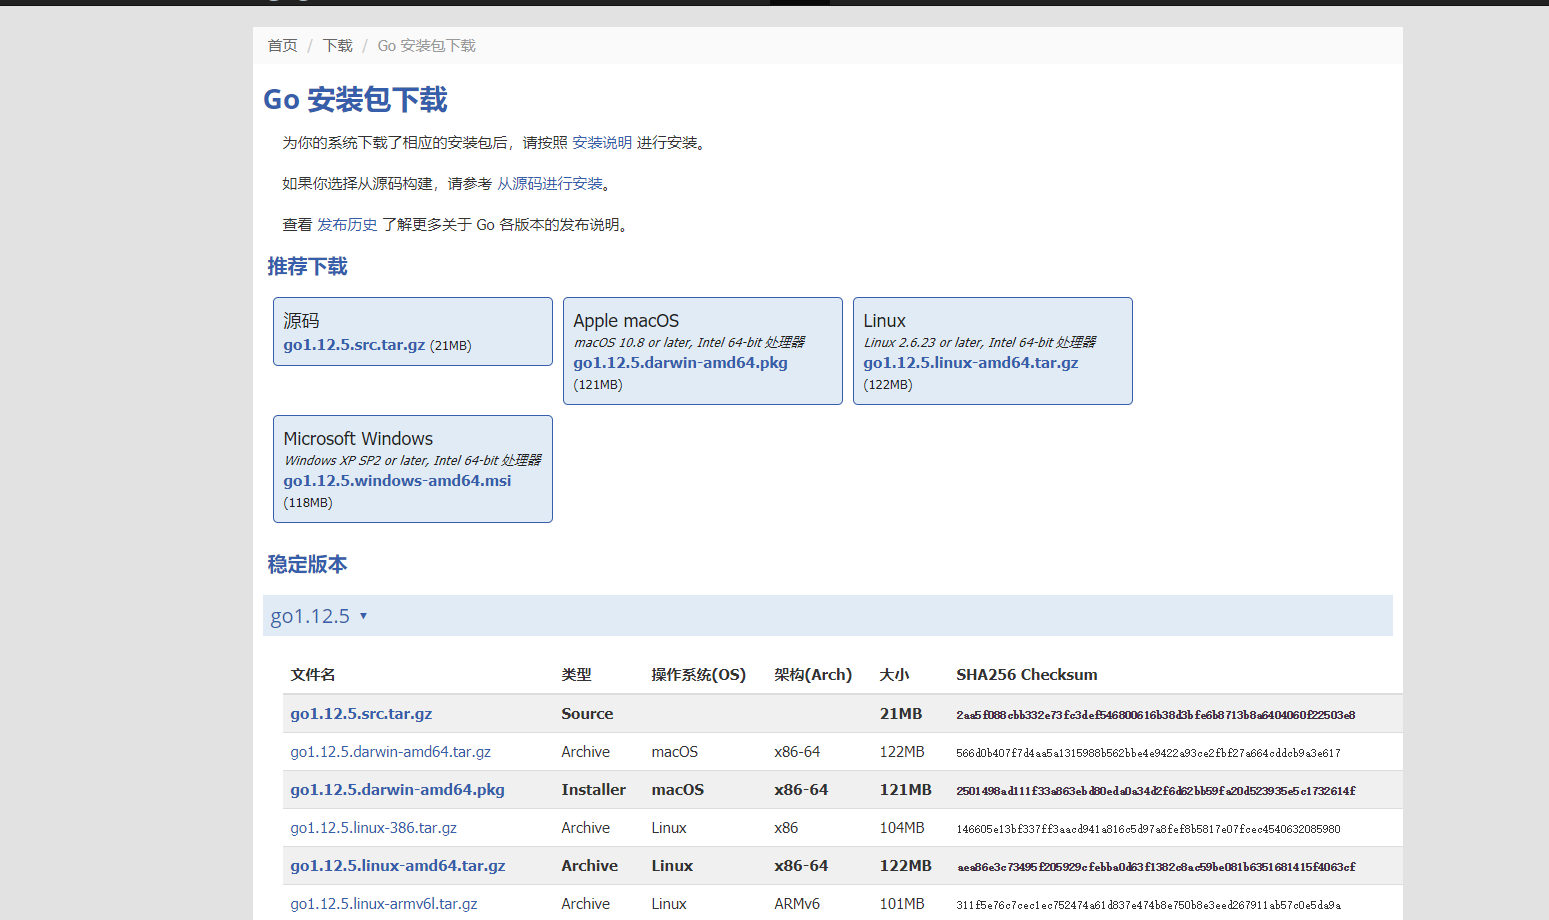Download go1.12.5.darwin-amd64.pkg from Apple macOS card
The image size is (1549, 920).
[680, 363]
